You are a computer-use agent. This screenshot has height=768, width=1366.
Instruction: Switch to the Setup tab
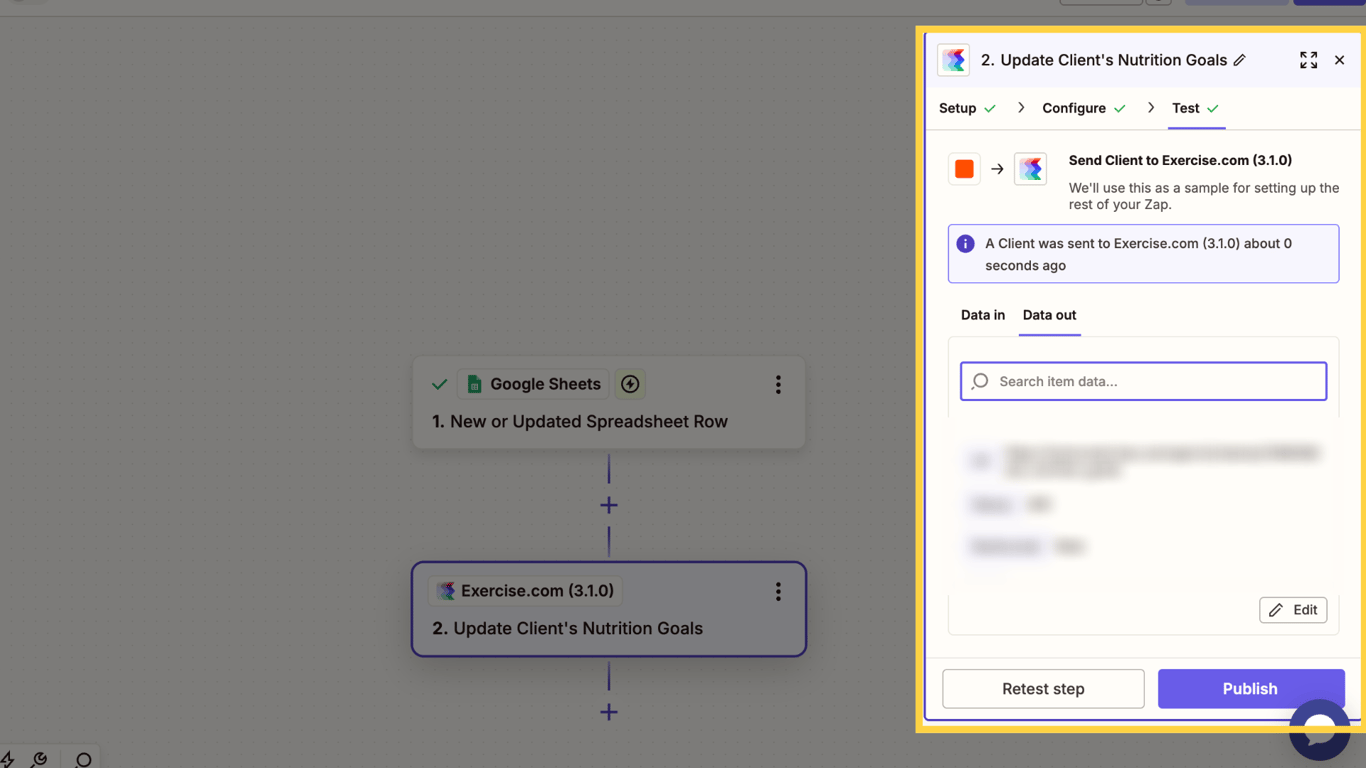(958, 108)
